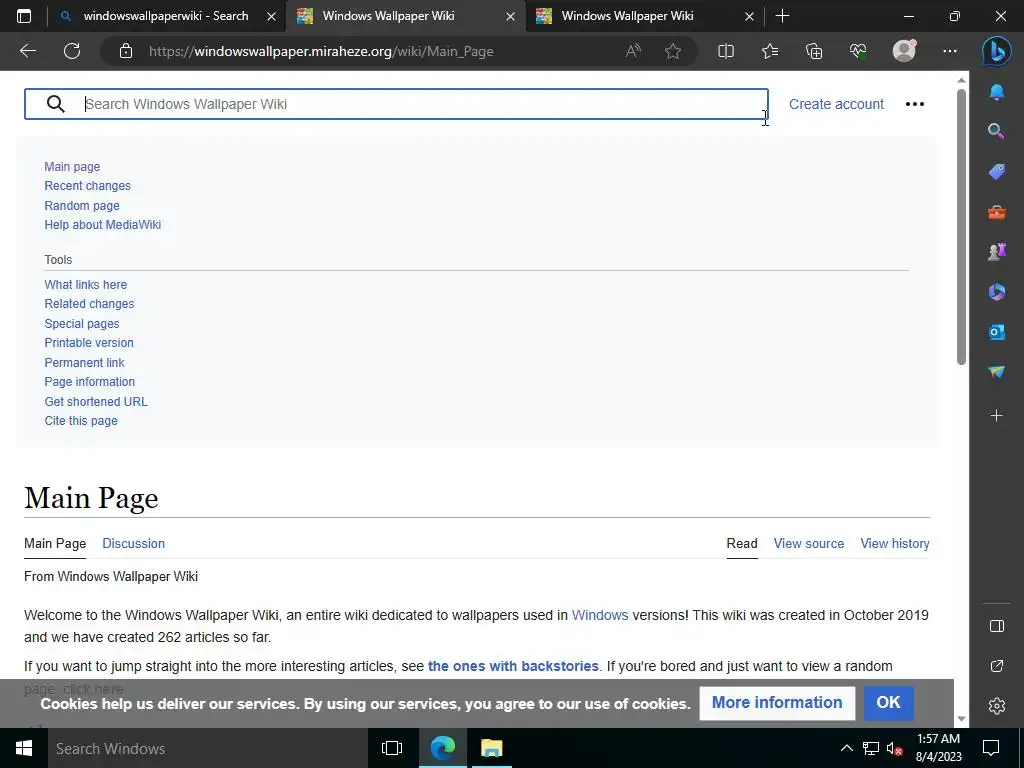Open the ones with backstories link
The height and width of the screenshot is (768, 1024).
(x=513, y=666)
